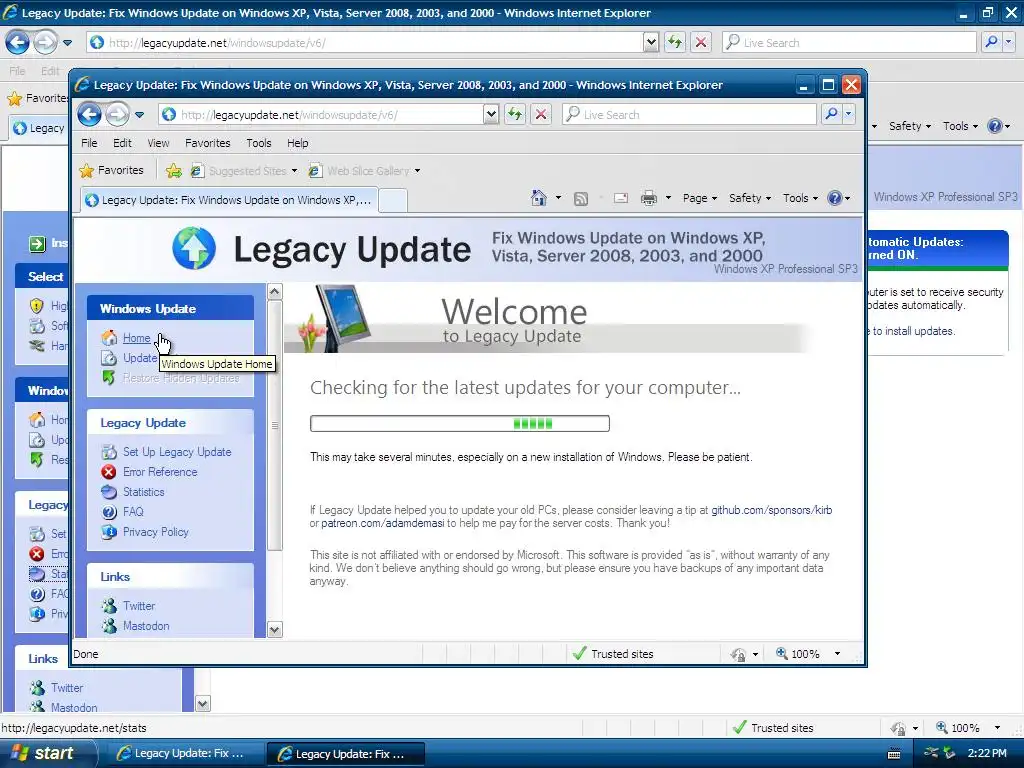The width and height of the screenshot is (1024, 768).
Task: Click the Forward button in the front IE window
Action: tap(118, 115)
